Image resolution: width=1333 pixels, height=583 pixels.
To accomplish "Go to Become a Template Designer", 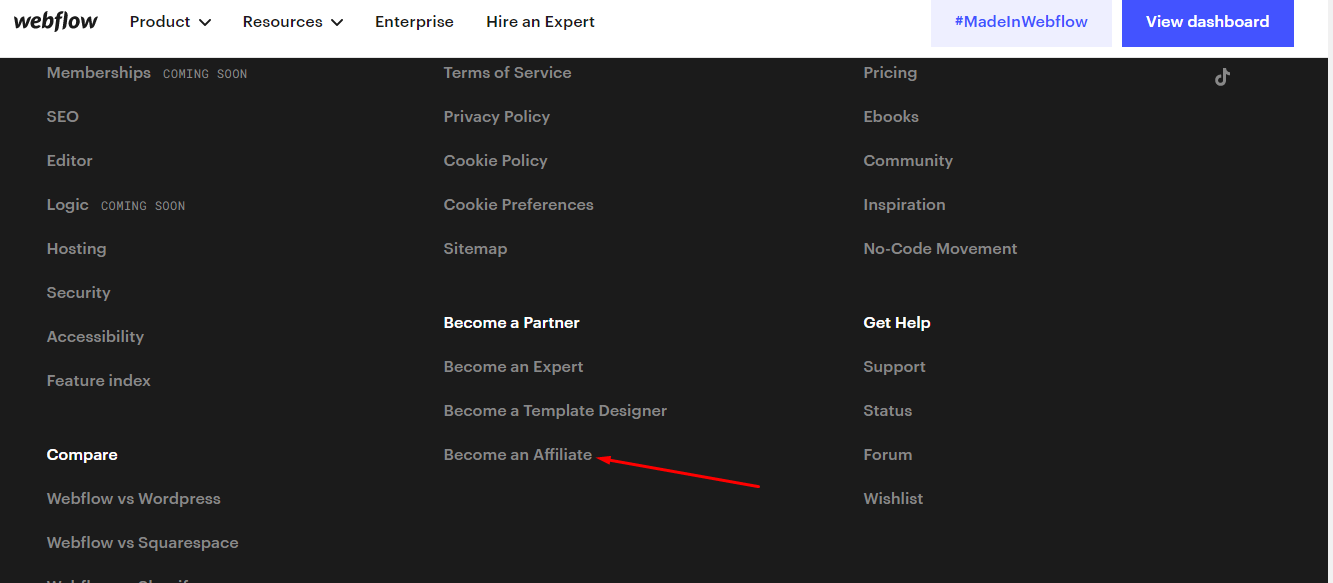I will pos(555,411).
